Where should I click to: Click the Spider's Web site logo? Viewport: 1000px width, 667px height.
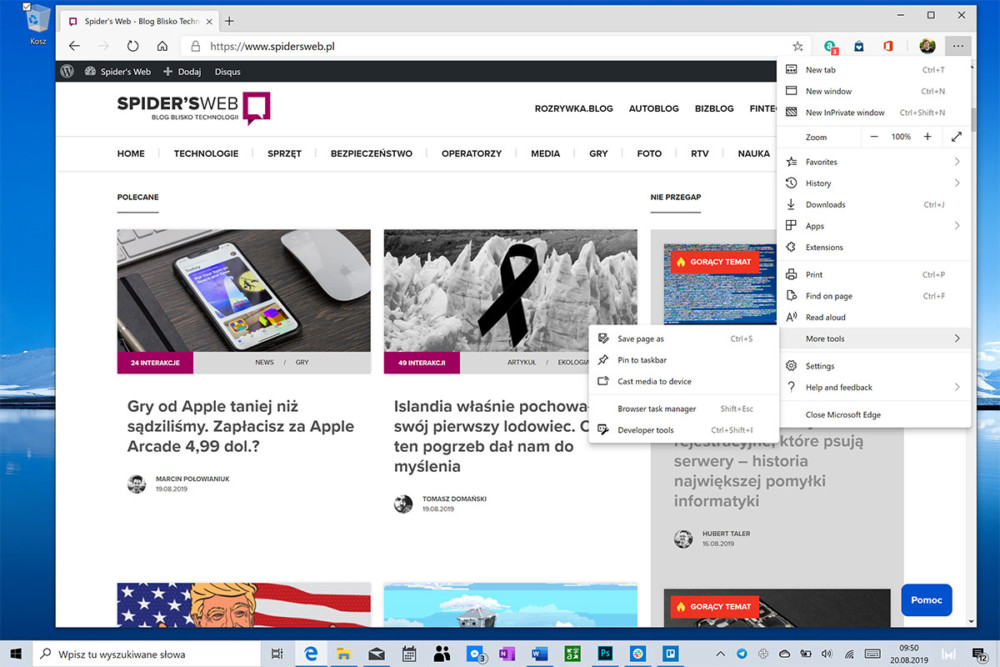193,107
